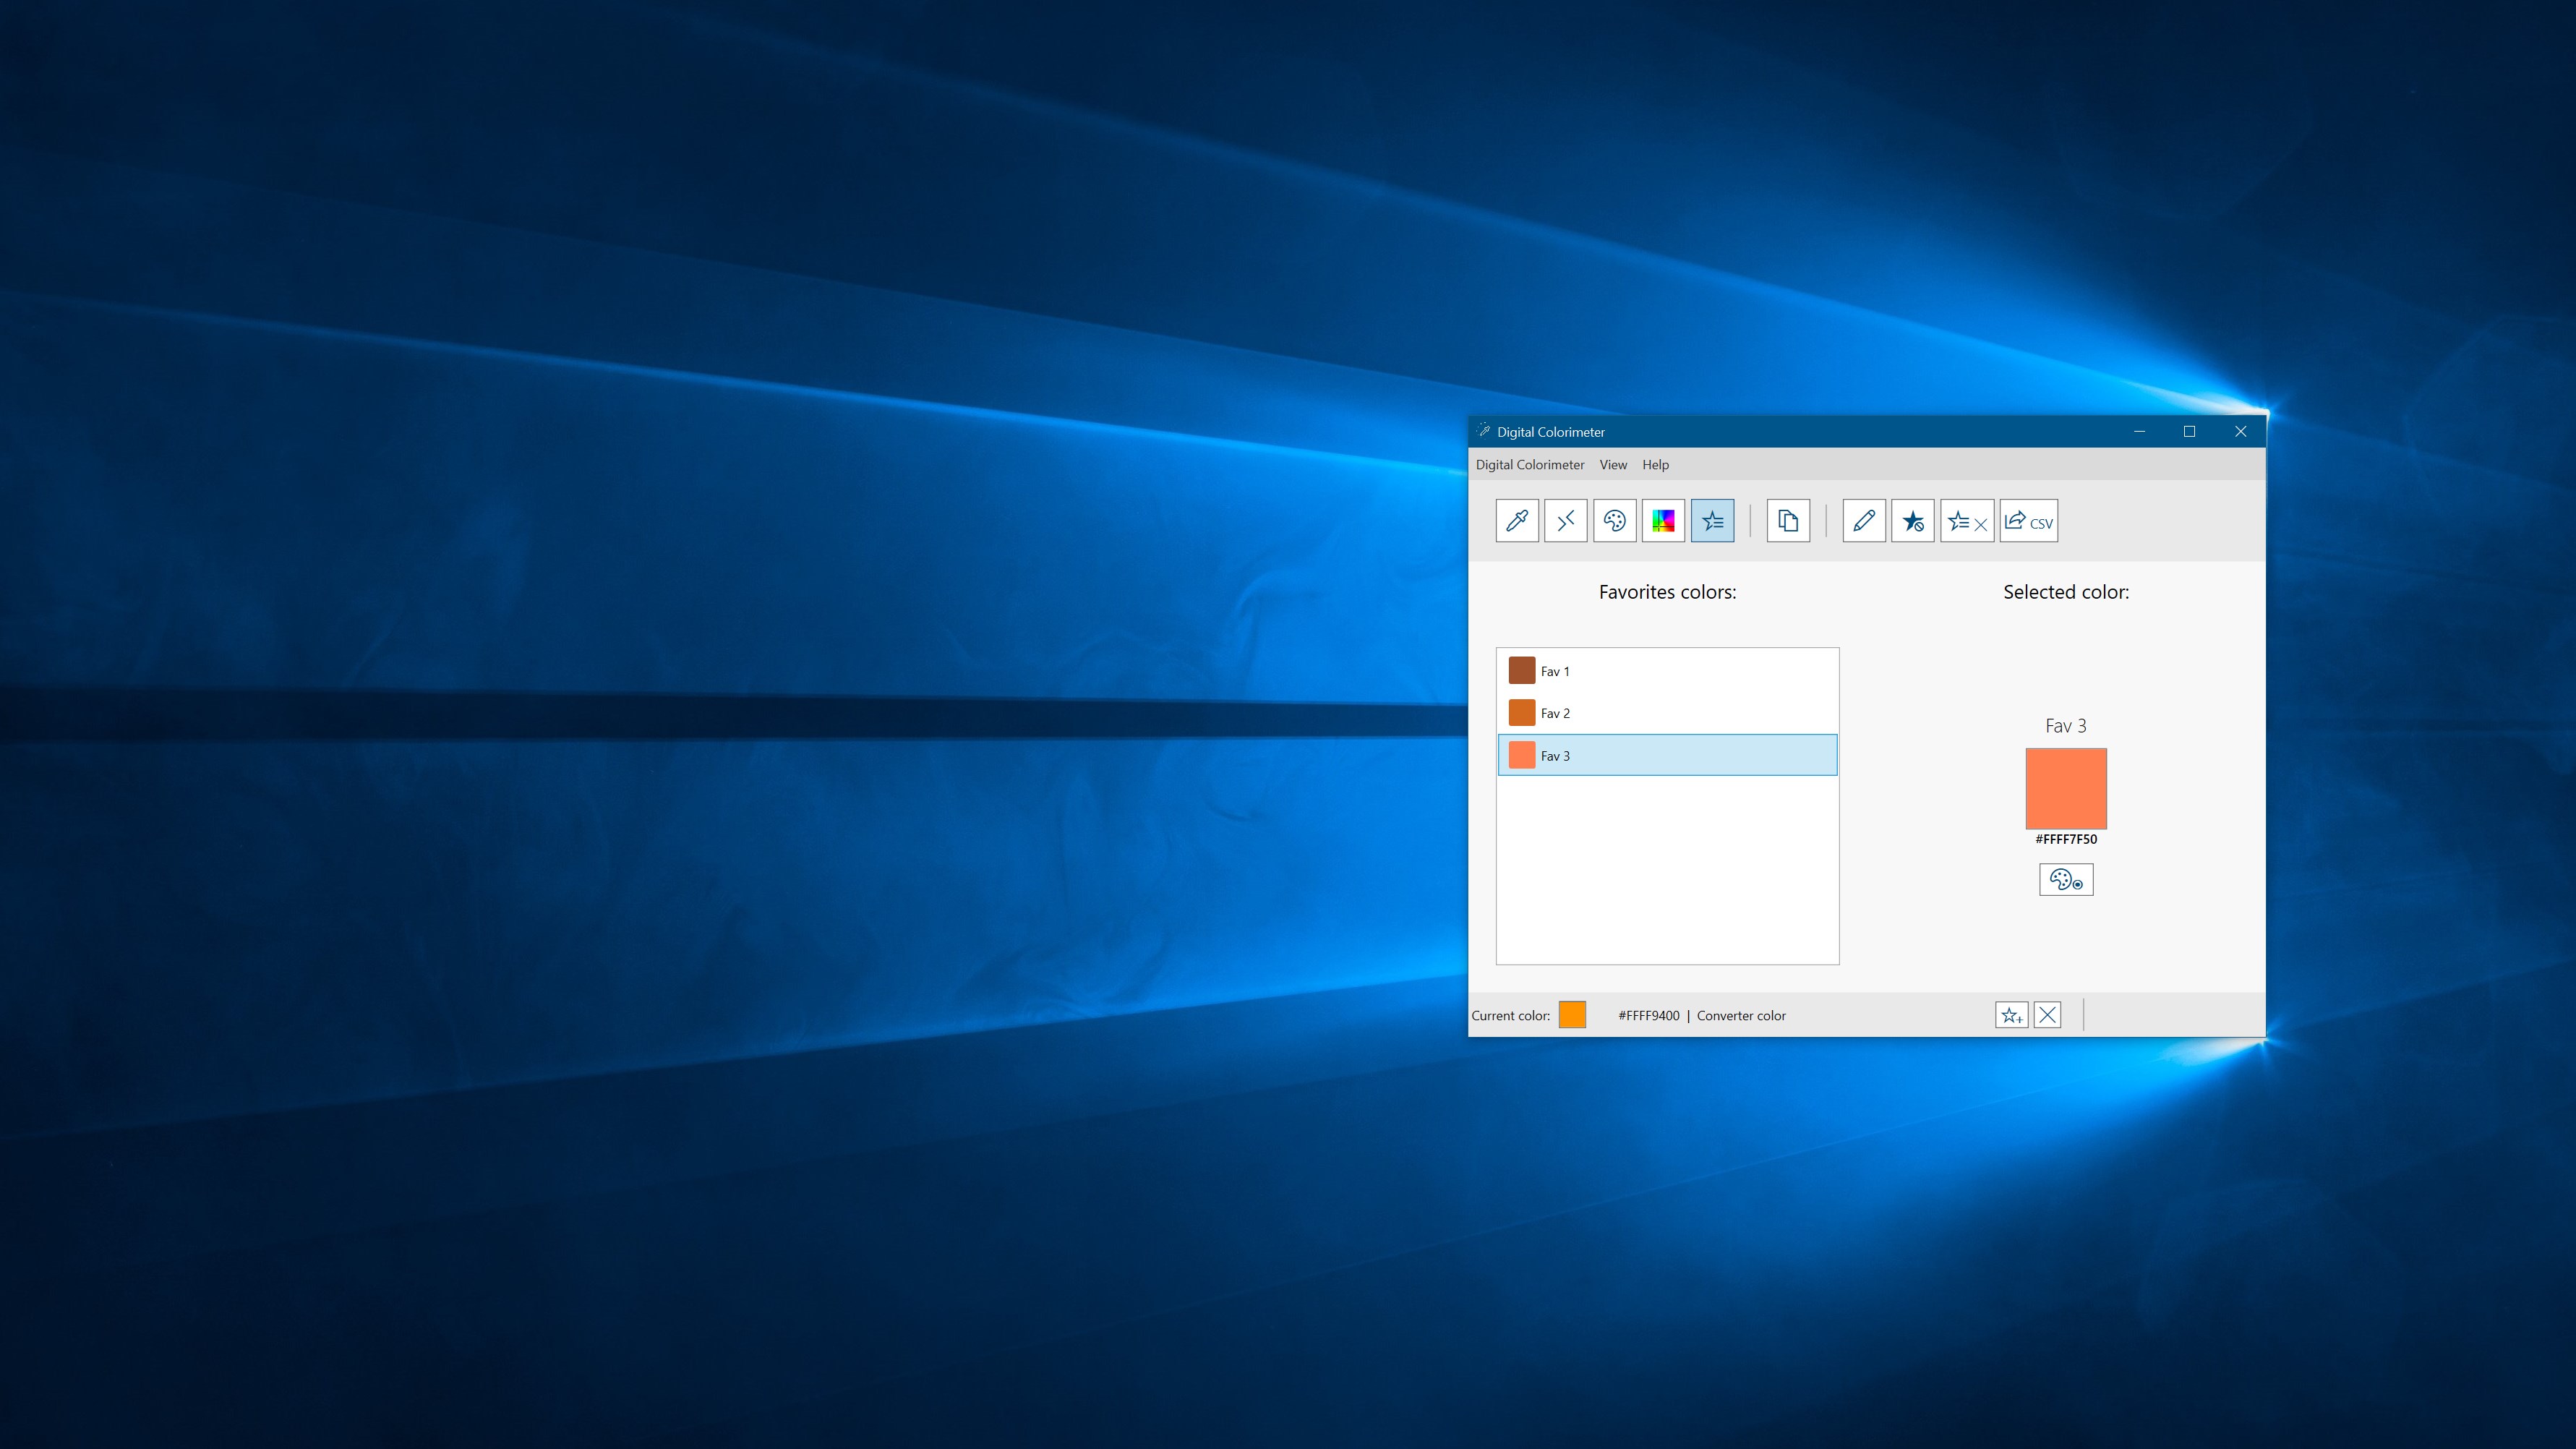
Task: Open the View menu
Action: 1612,465
